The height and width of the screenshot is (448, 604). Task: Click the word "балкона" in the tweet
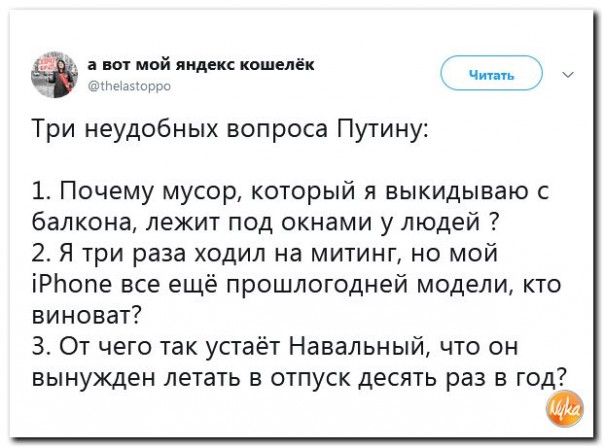(x=76, y=222)
